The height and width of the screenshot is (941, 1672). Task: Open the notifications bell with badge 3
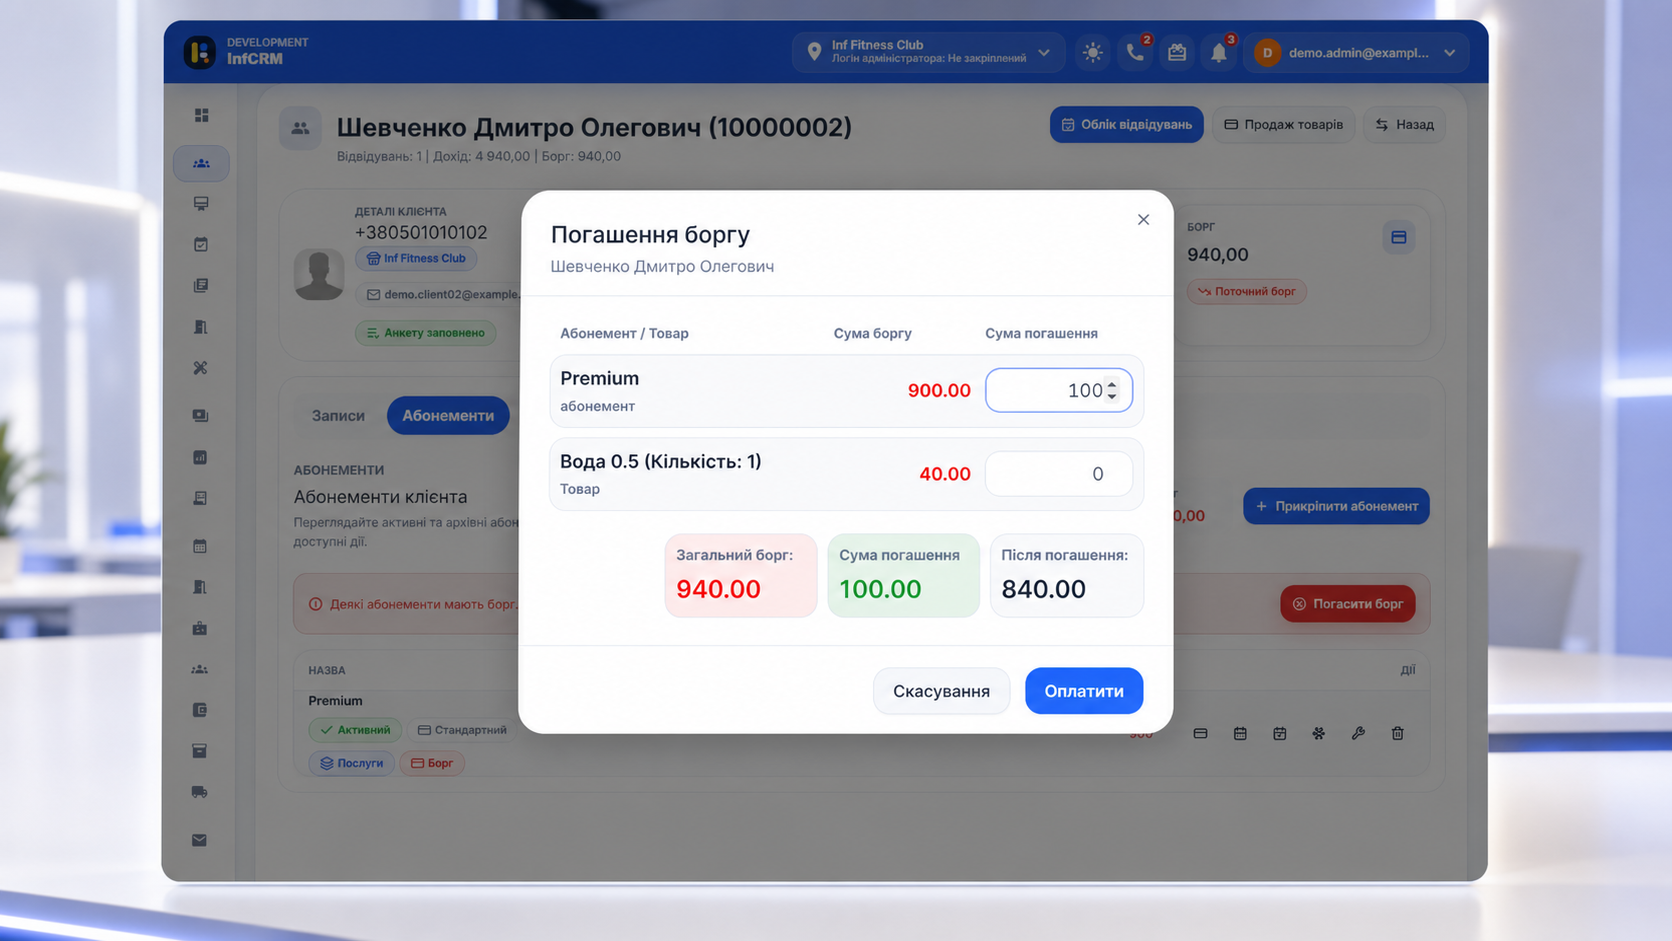[x=1219, y=52]
